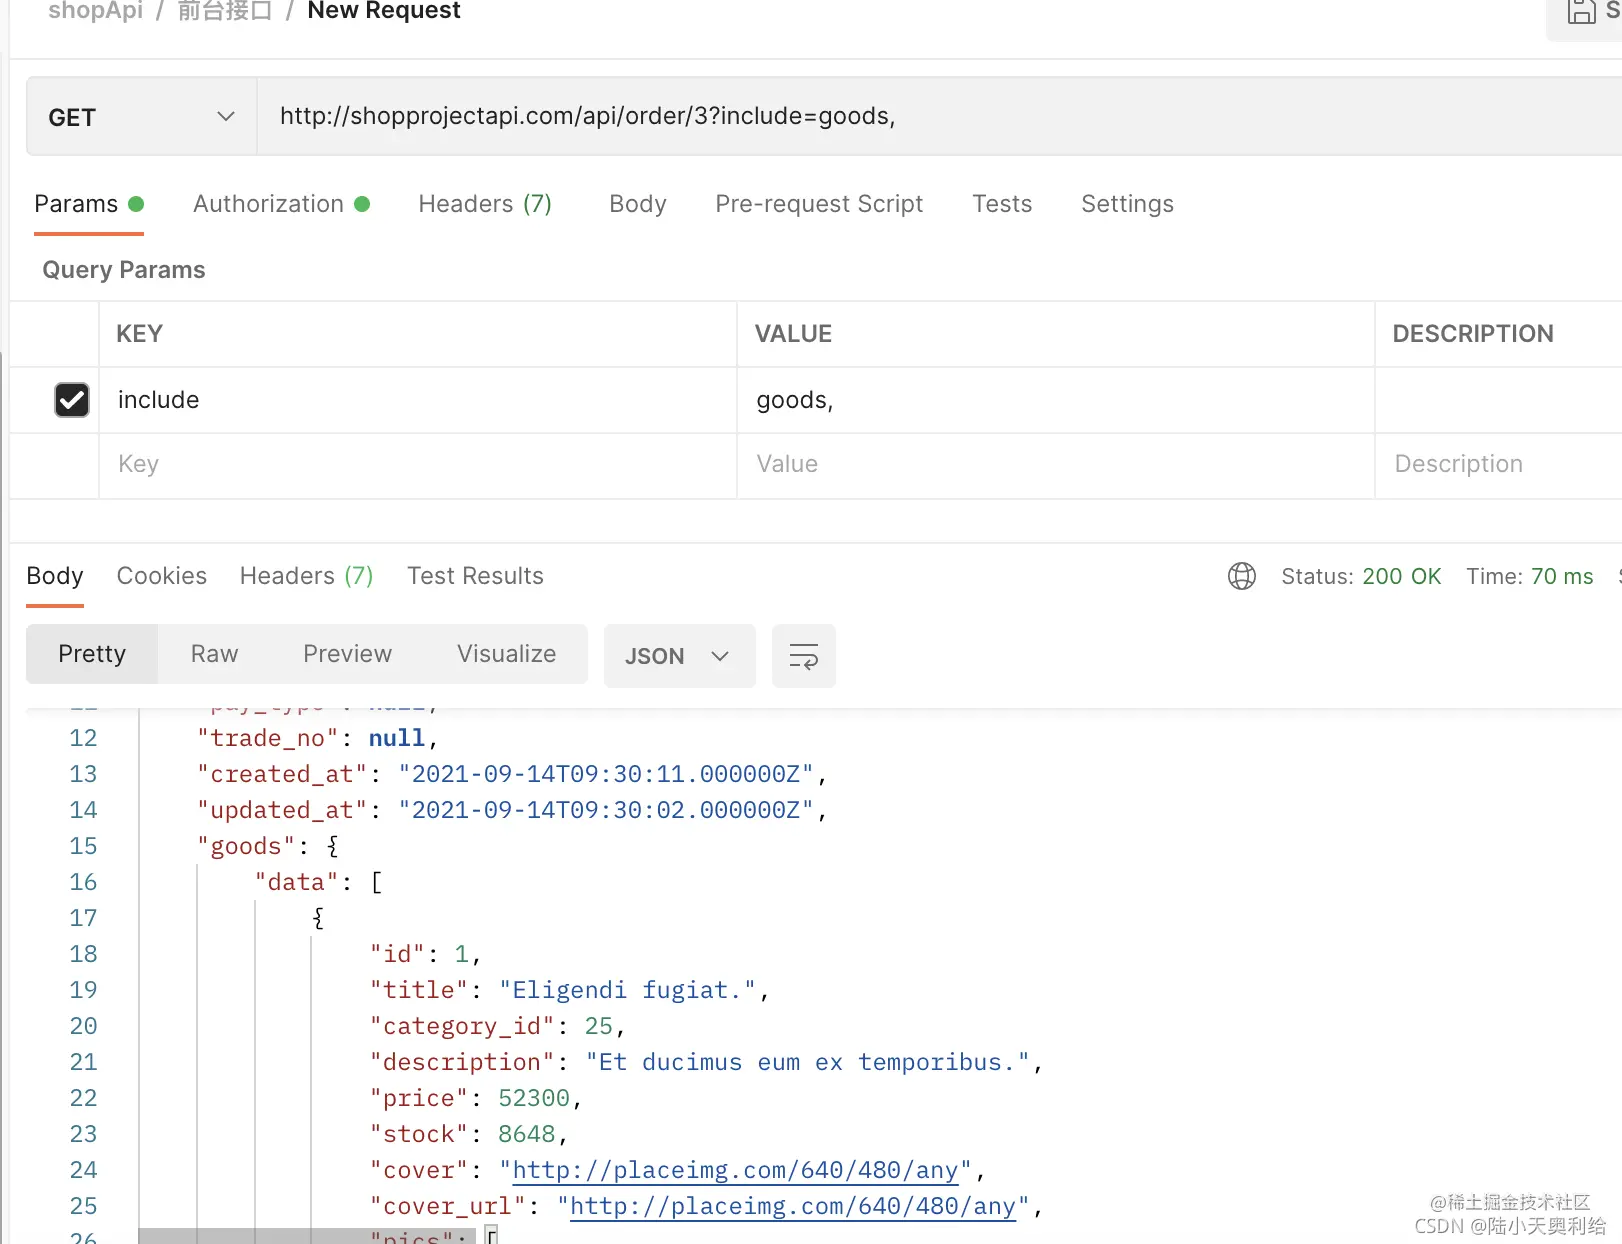
Task: Select the Pre-request Script tab
Action: pyautogui.click(x=819, y=204)
